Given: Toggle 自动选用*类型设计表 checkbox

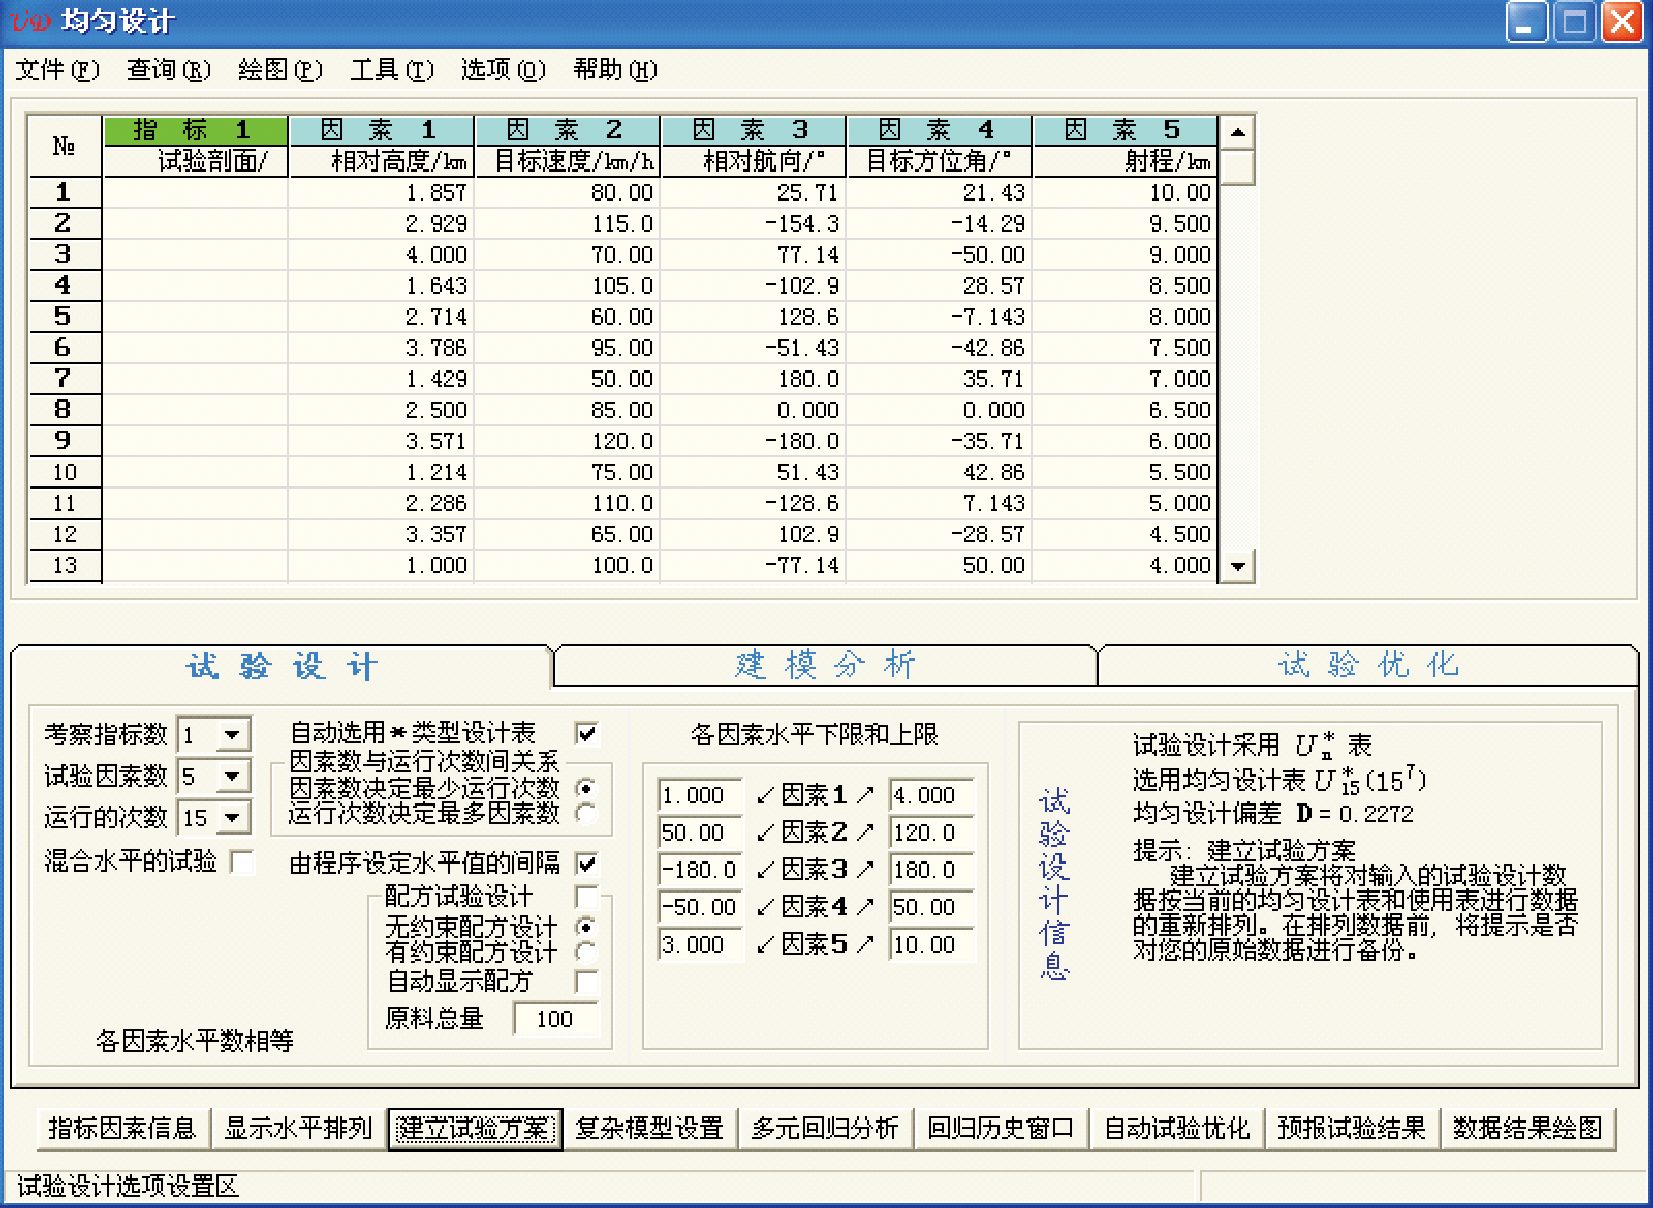Looking at the screenshot, I should coord(587,733).
